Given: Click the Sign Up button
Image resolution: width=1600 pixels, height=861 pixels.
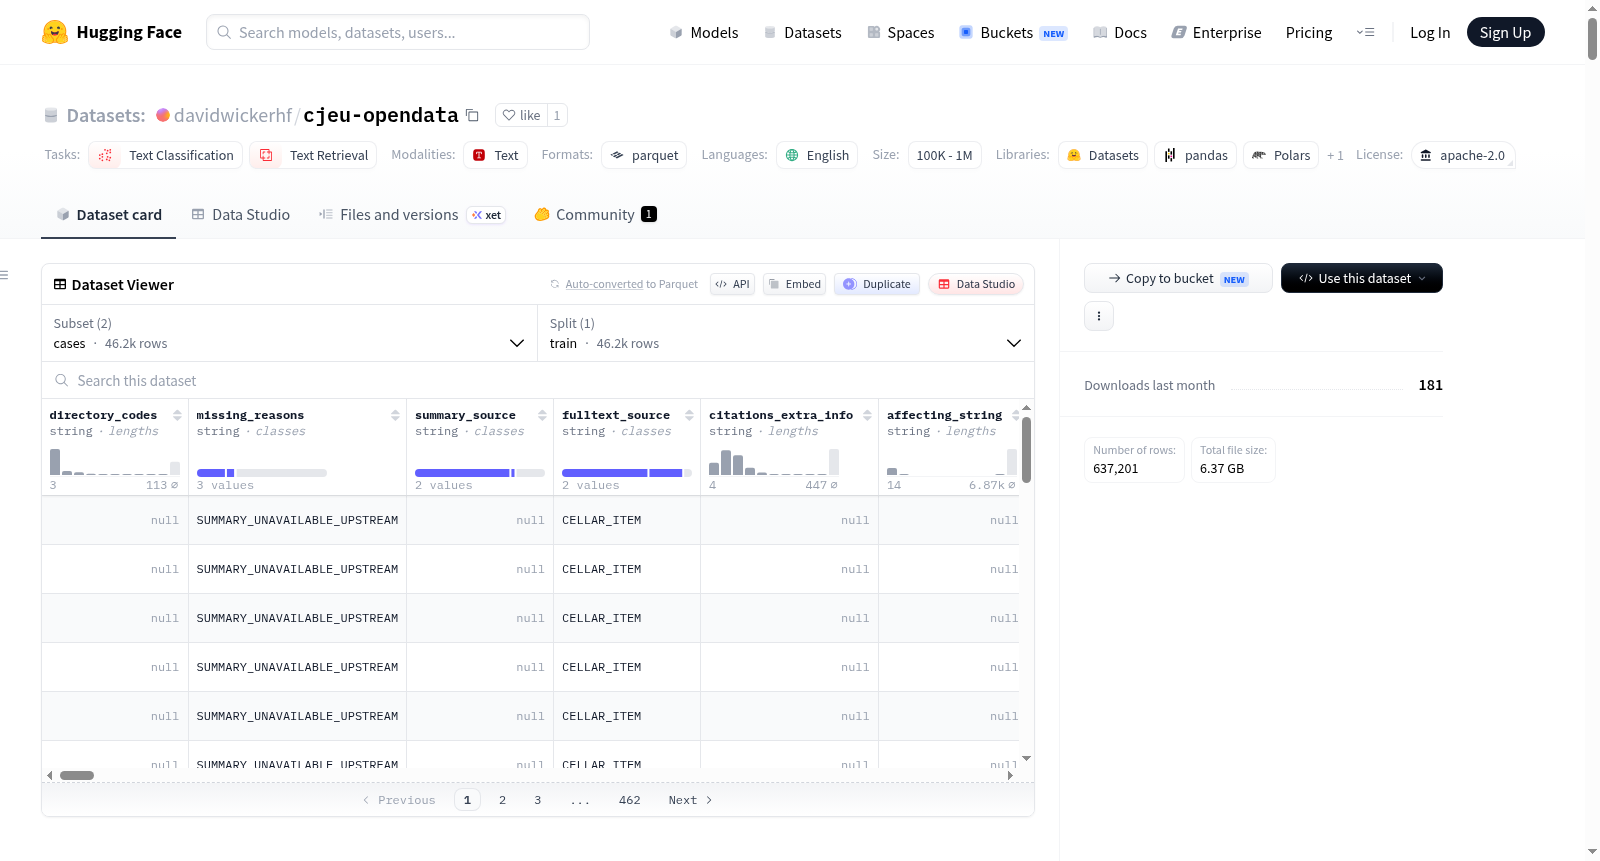Looking at the screenshot, I should 1505,32.
